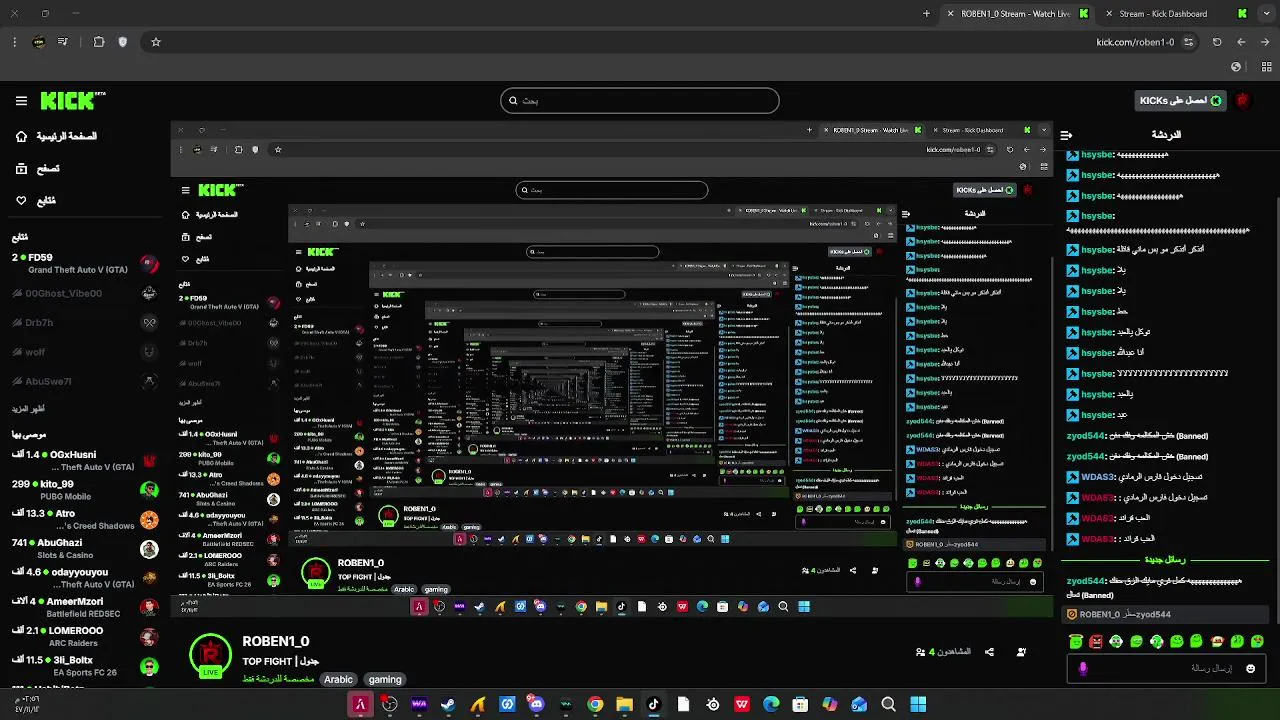Open browser media controls icon
This screenshot has height=720, width=1280.
click(x=63, y=42)
